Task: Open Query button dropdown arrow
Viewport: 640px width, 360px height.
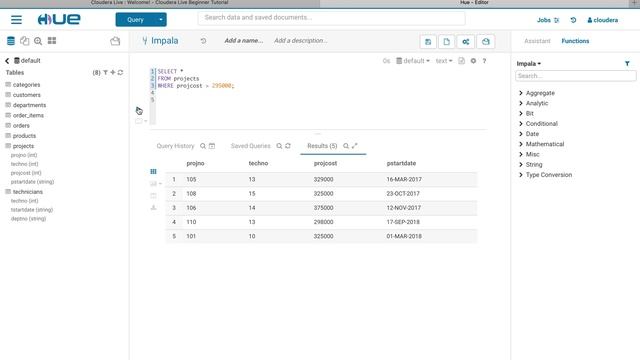Action: [x=161, y=20]
